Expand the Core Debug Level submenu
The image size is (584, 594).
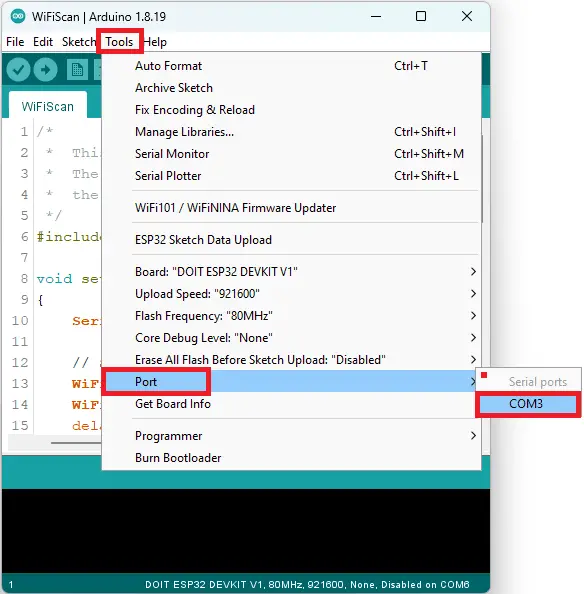290,338
